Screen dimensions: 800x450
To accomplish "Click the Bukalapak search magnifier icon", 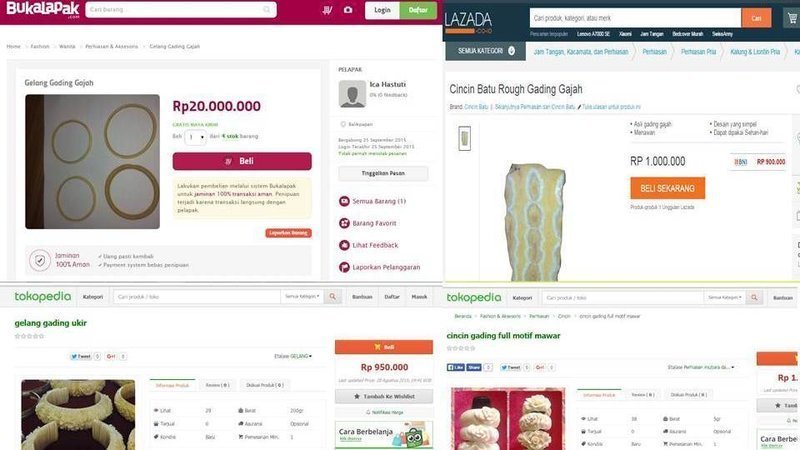I will click(x=267, y=10).
